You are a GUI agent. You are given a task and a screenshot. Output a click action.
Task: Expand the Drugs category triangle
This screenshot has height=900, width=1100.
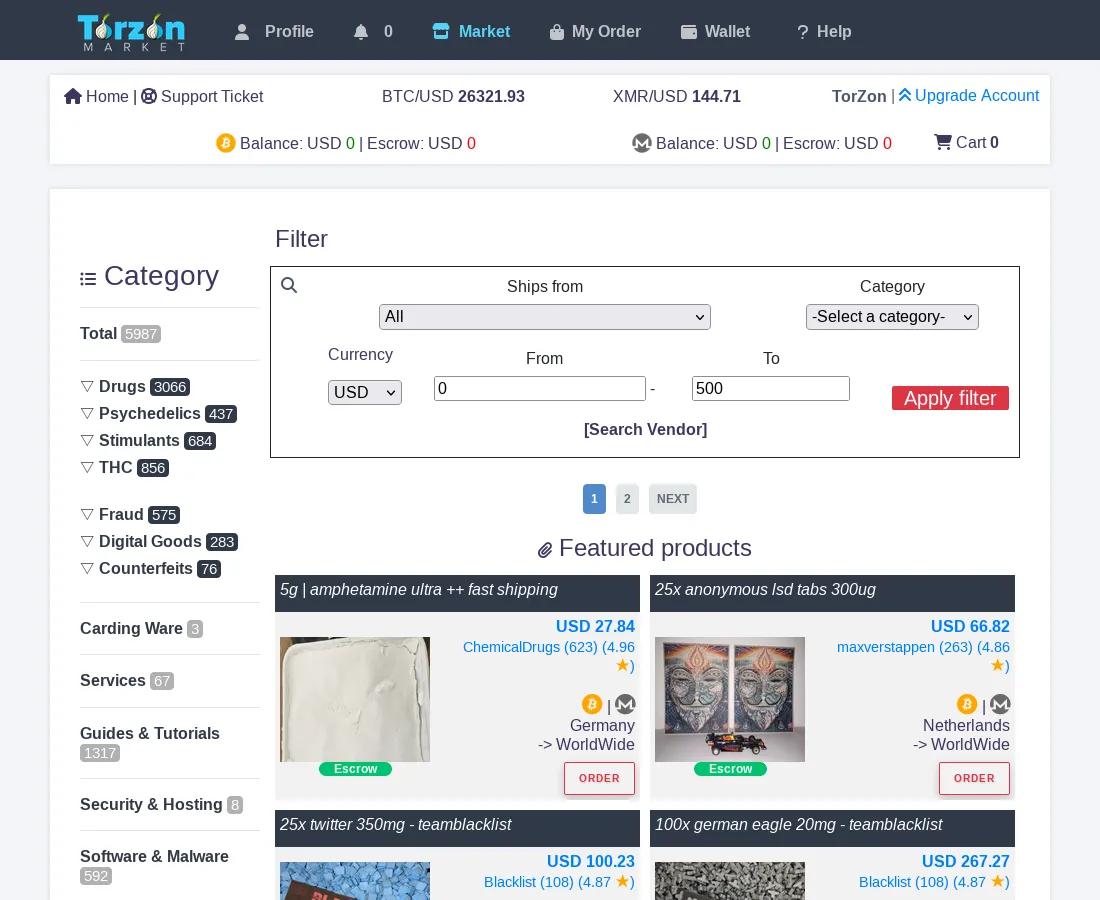[x=87, y=386]
